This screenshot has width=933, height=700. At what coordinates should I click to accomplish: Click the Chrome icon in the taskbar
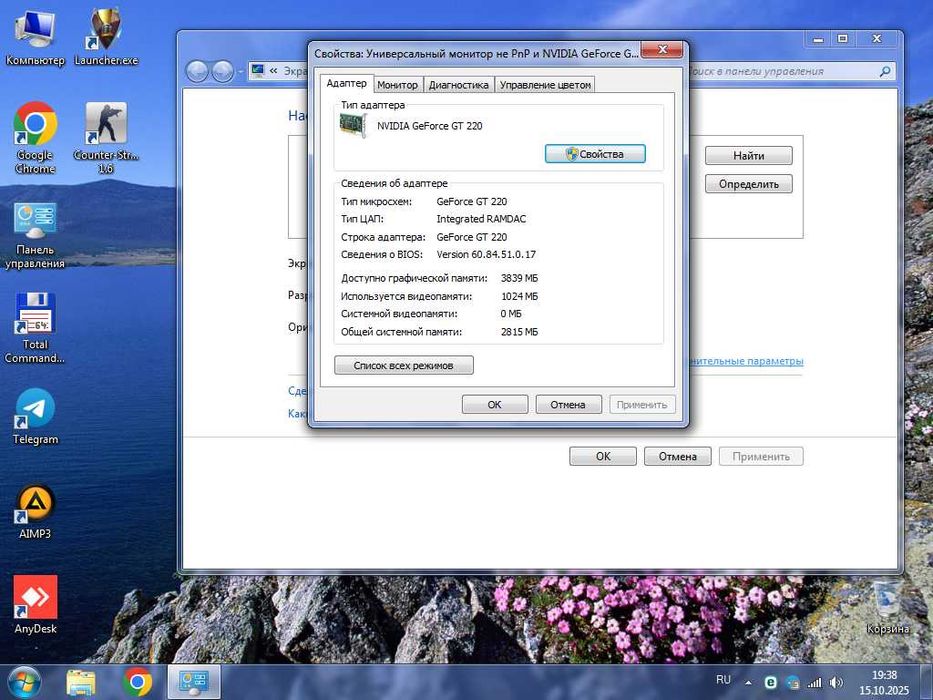(137, 683)
